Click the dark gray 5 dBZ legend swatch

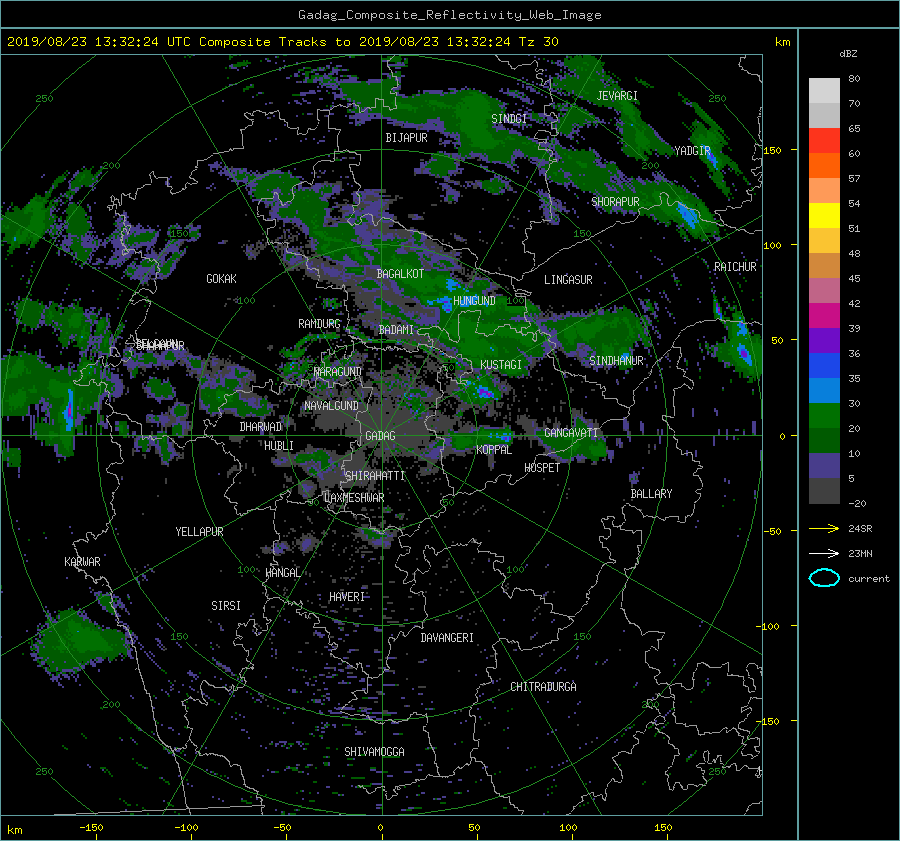click(824, 491)
